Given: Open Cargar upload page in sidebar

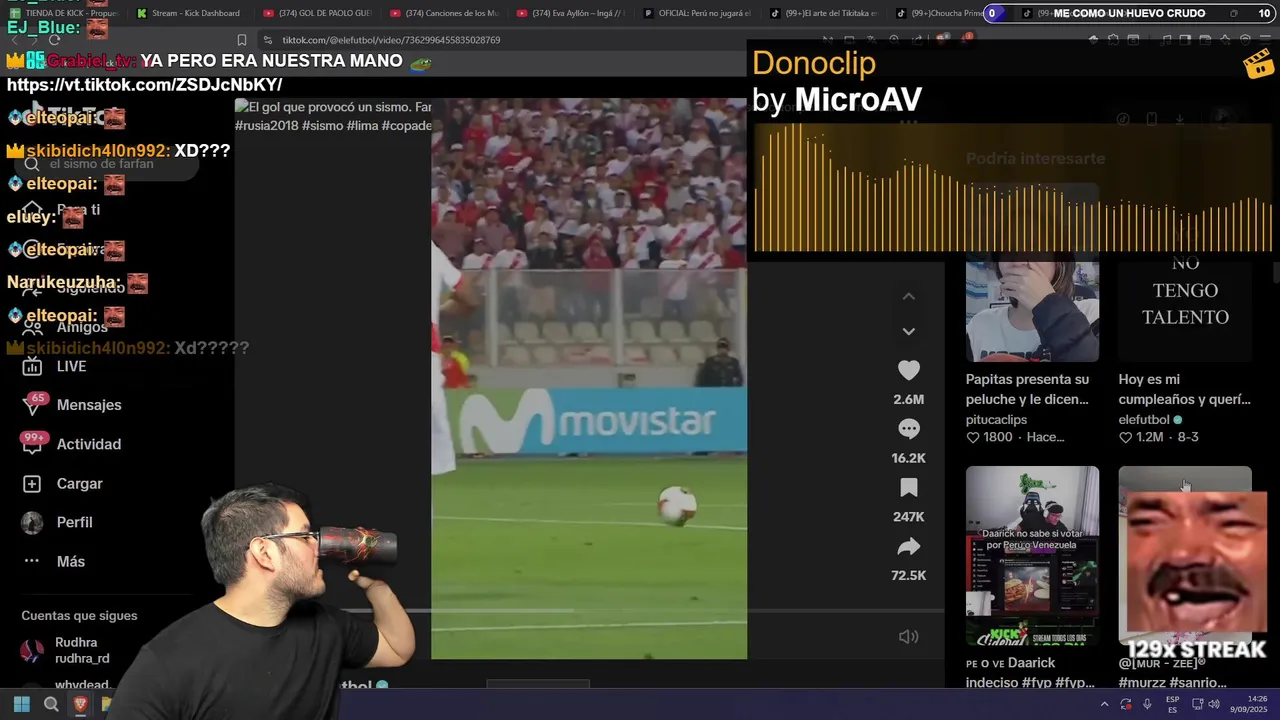Looking at the screenshot, I should tap(79, 483).
